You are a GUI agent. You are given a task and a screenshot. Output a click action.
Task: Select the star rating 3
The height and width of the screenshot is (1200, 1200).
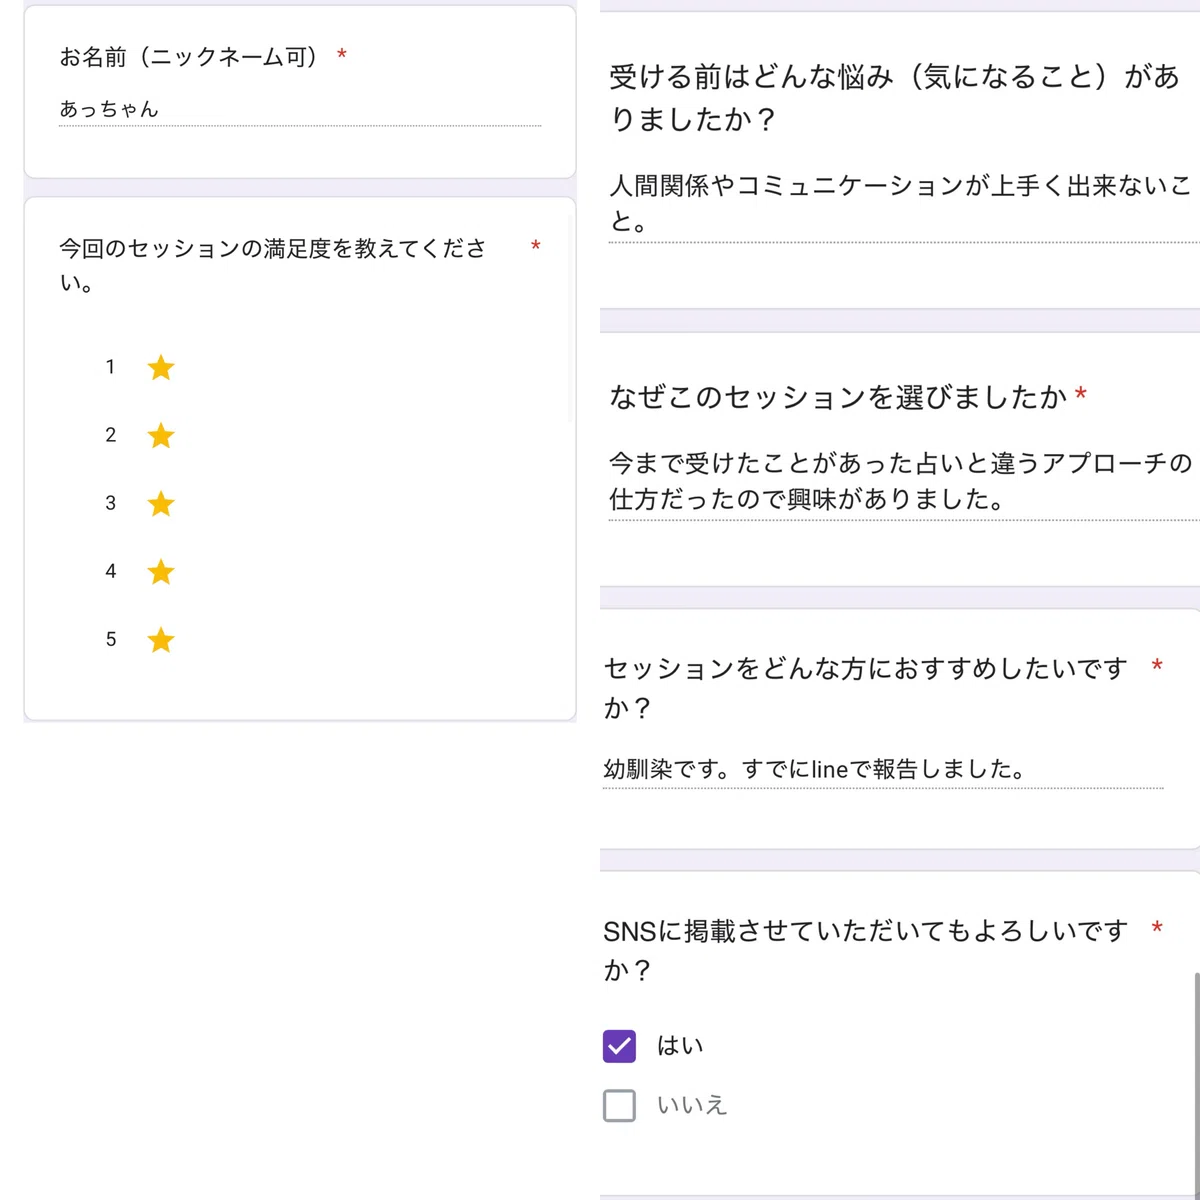coord(161,504)
